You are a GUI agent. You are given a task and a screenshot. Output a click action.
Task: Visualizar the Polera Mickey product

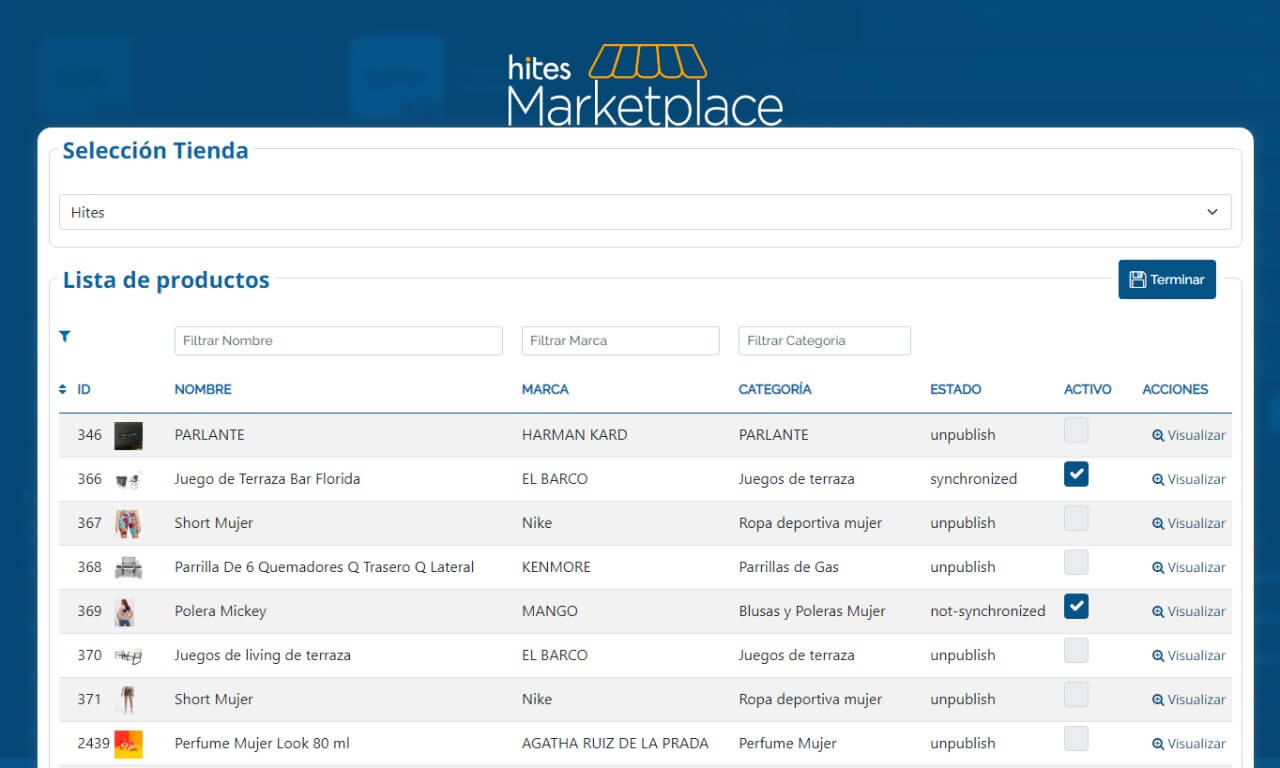point(1189,611)
